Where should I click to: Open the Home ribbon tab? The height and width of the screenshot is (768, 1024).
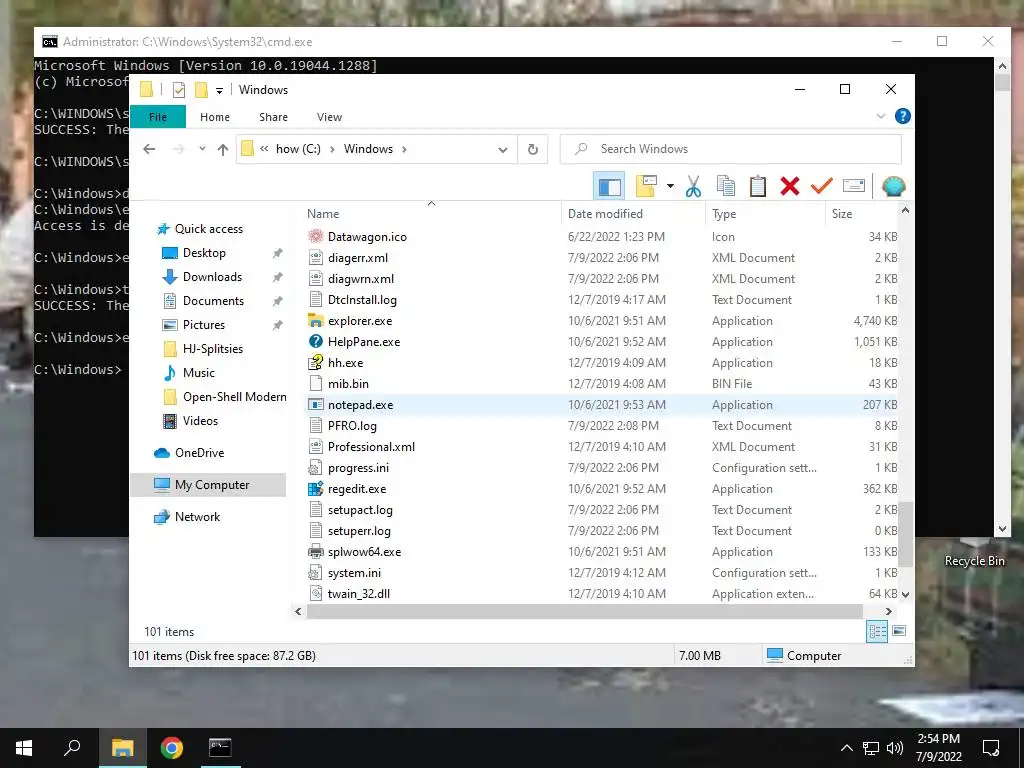[215, 117]
